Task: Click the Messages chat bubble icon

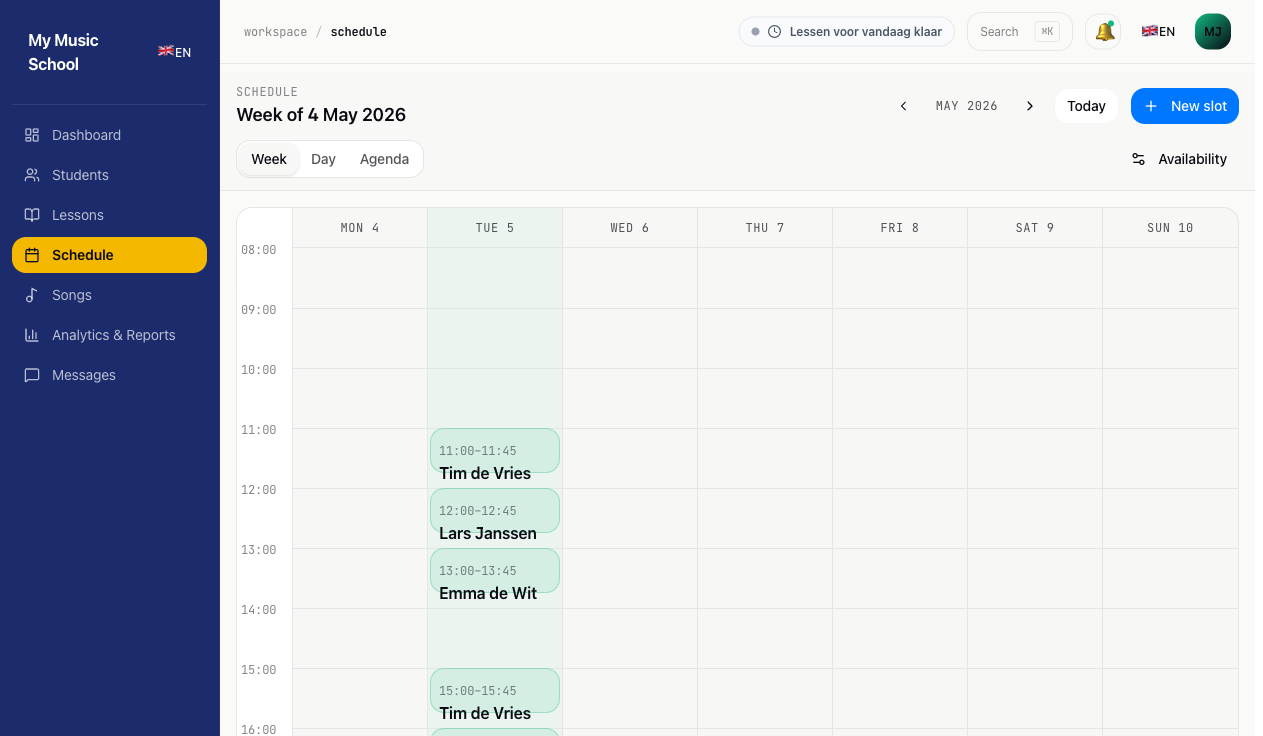Action: tap(32, 375)
